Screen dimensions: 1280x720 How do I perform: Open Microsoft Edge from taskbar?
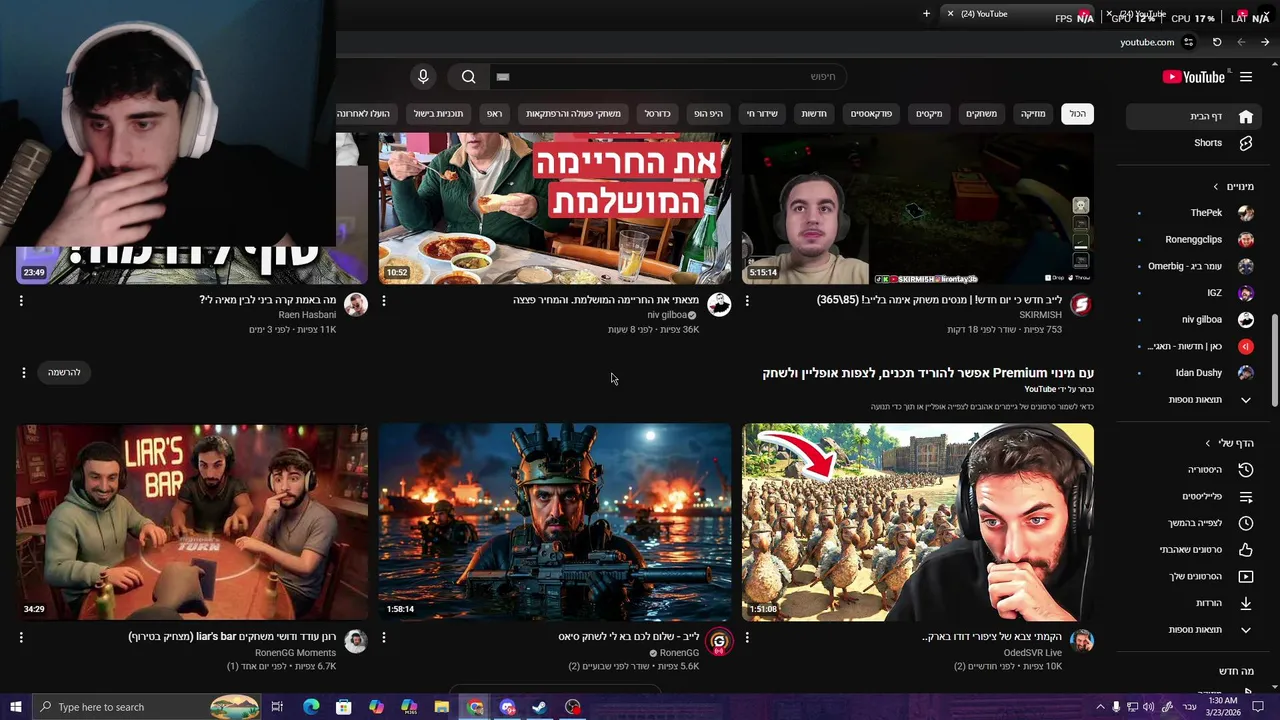coord(311,707)
